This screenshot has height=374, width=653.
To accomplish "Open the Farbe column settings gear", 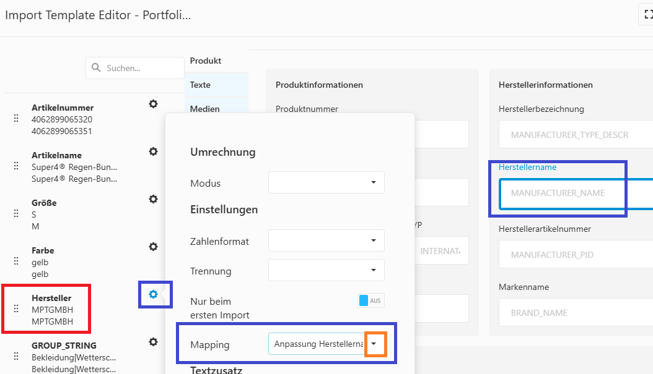I will [153, 247].
